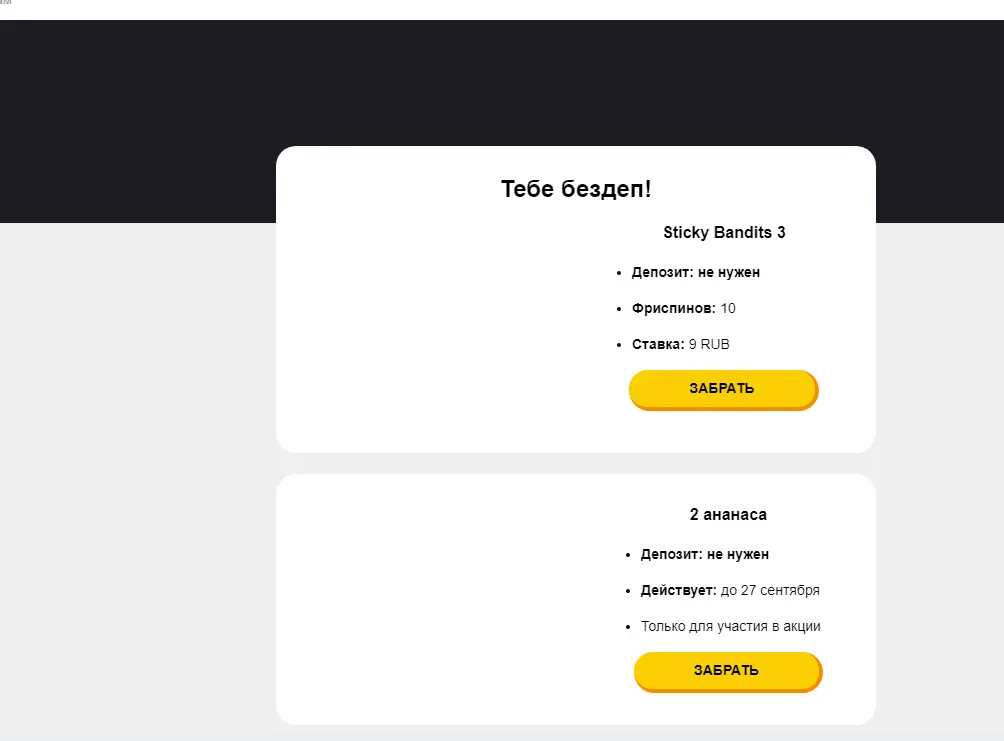
Task: Select 'Депозит: не нужен' in 2 ананаса card
Action: tap(704, 554)
